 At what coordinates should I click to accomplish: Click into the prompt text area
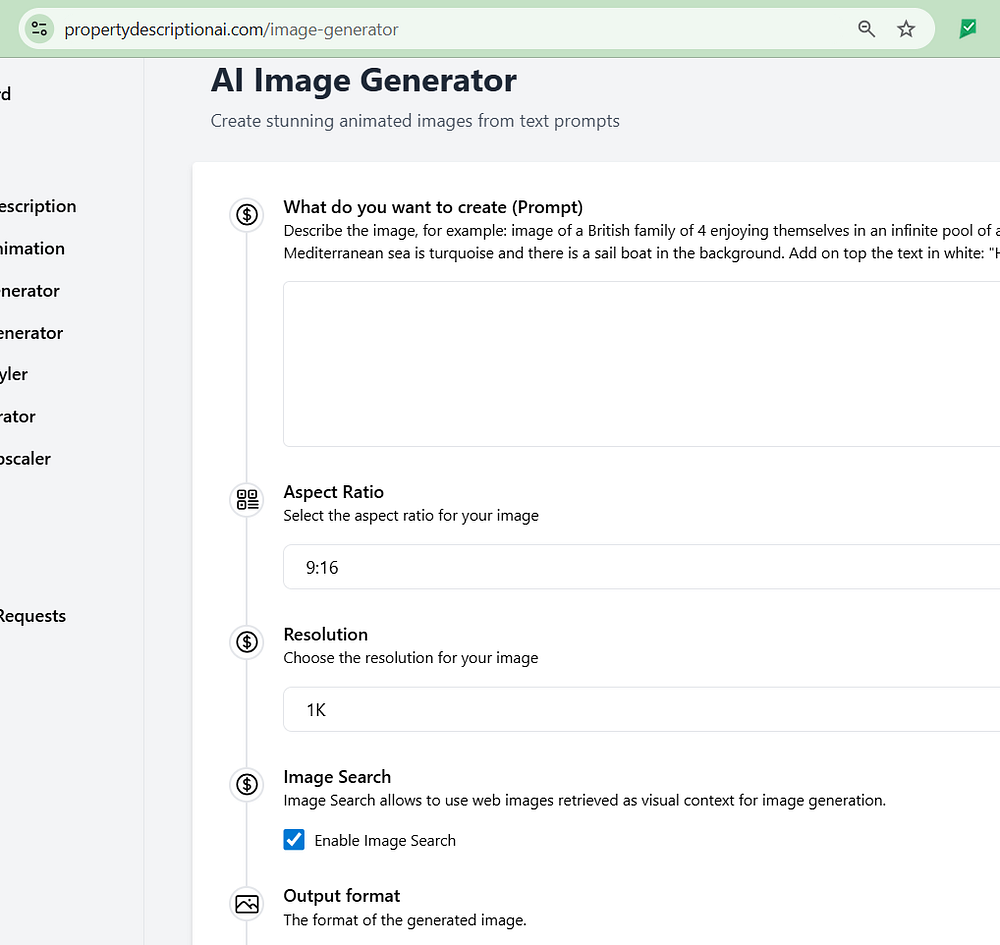(x=640, y=364)
